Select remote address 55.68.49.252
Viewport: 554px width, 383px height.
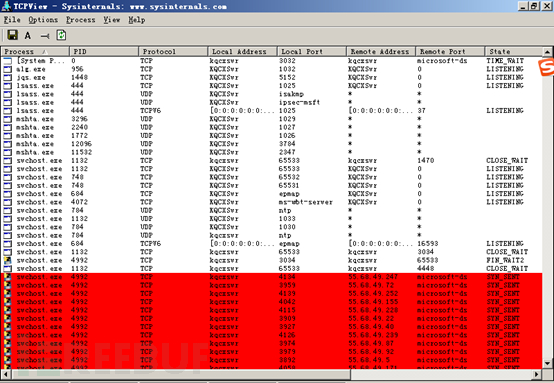373,294
